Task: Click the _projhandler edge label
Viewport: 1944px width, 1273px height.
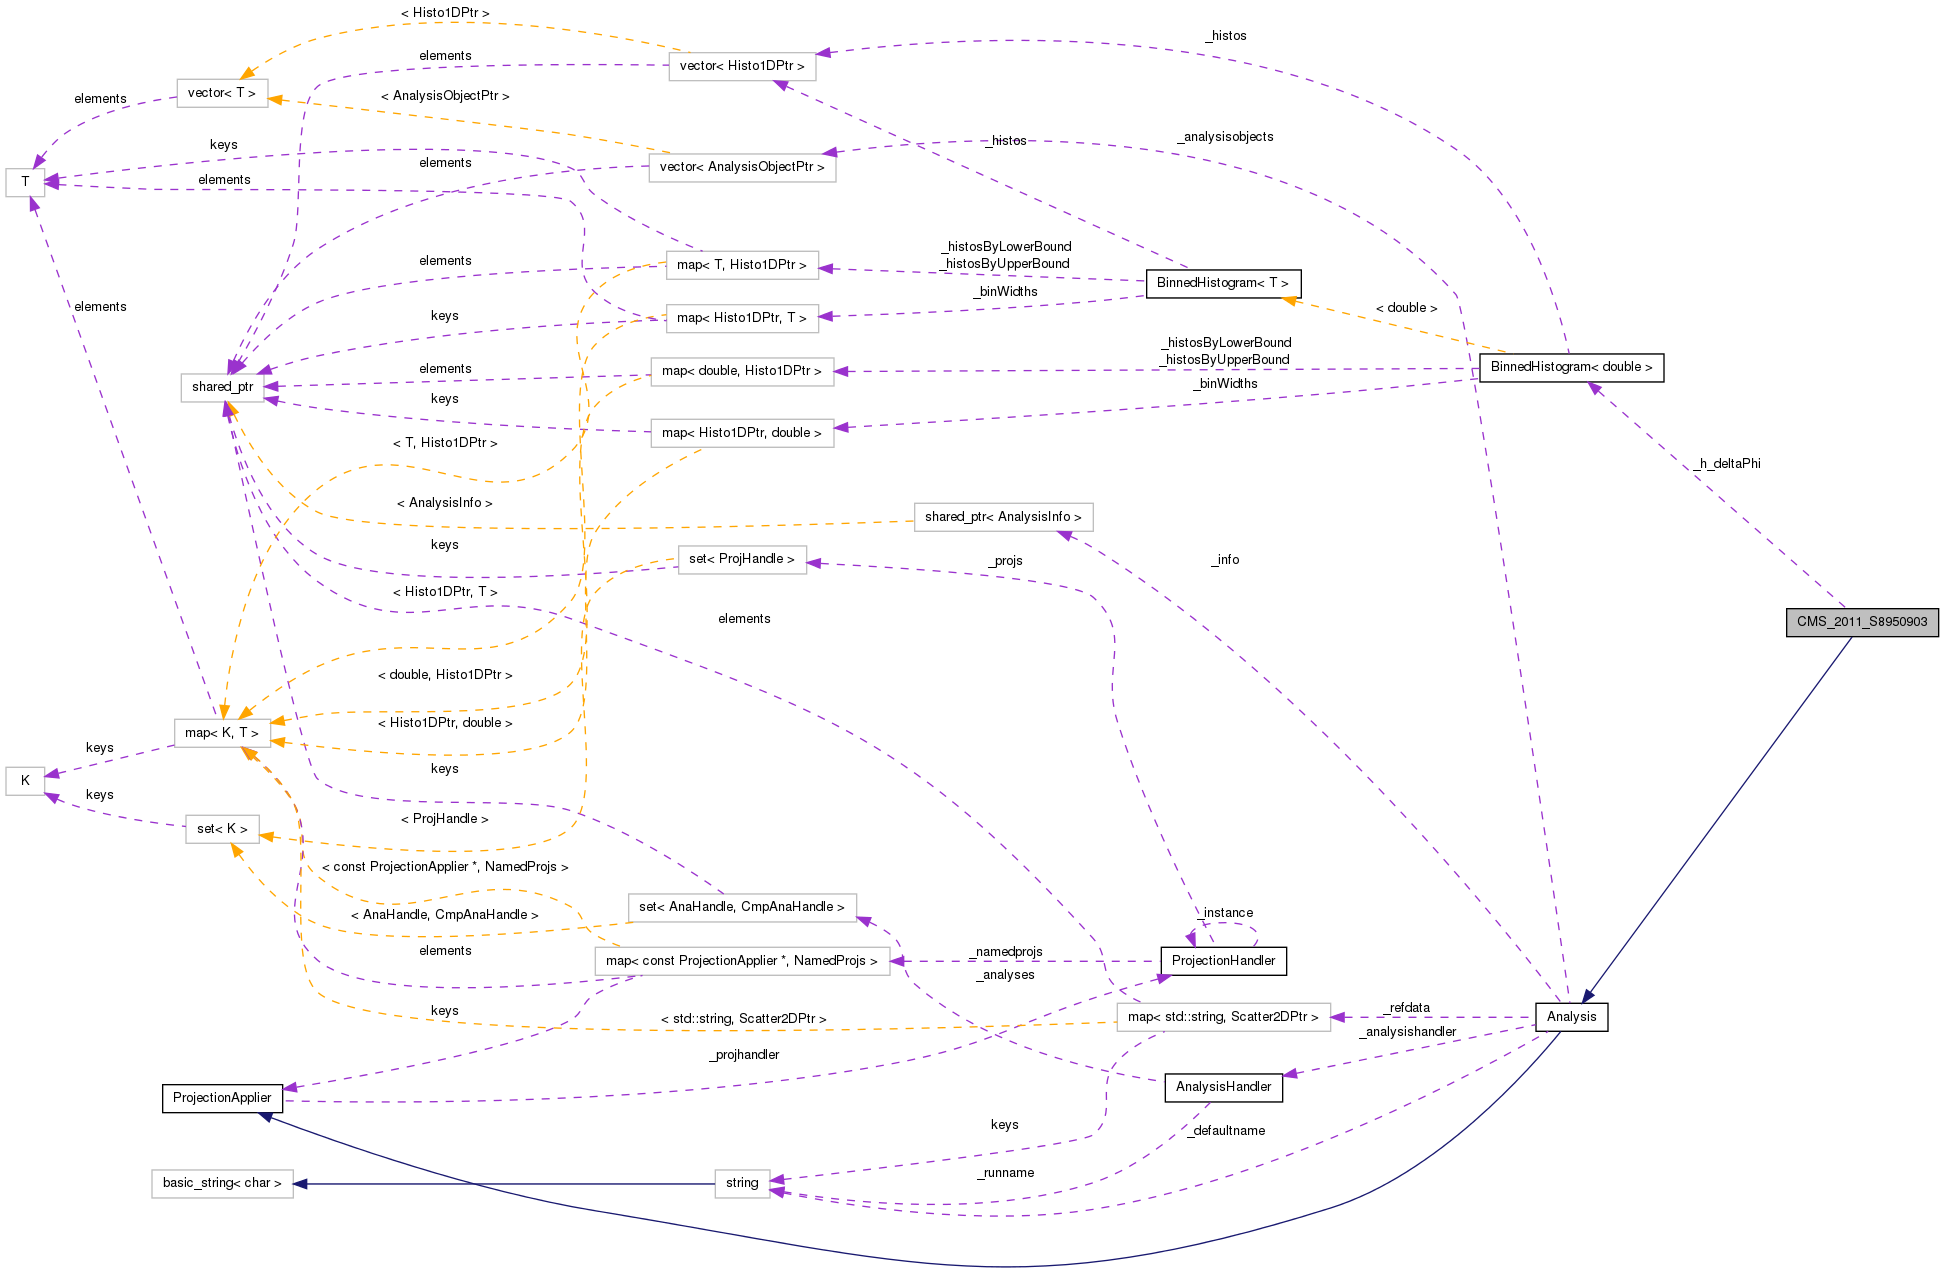Action: pyautogui.click(x=744, y=1055)
